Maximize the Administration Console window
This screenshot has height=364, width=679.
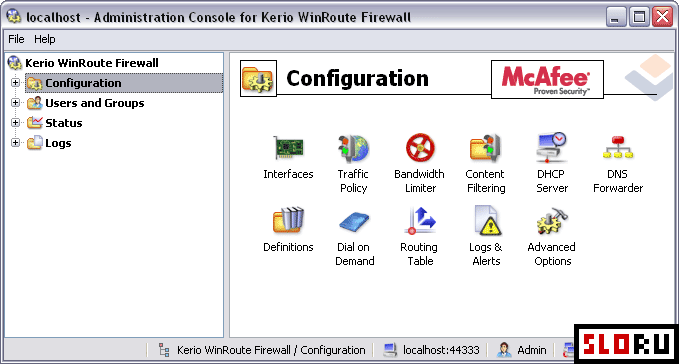pyautogui.click(x=639, y=17)
